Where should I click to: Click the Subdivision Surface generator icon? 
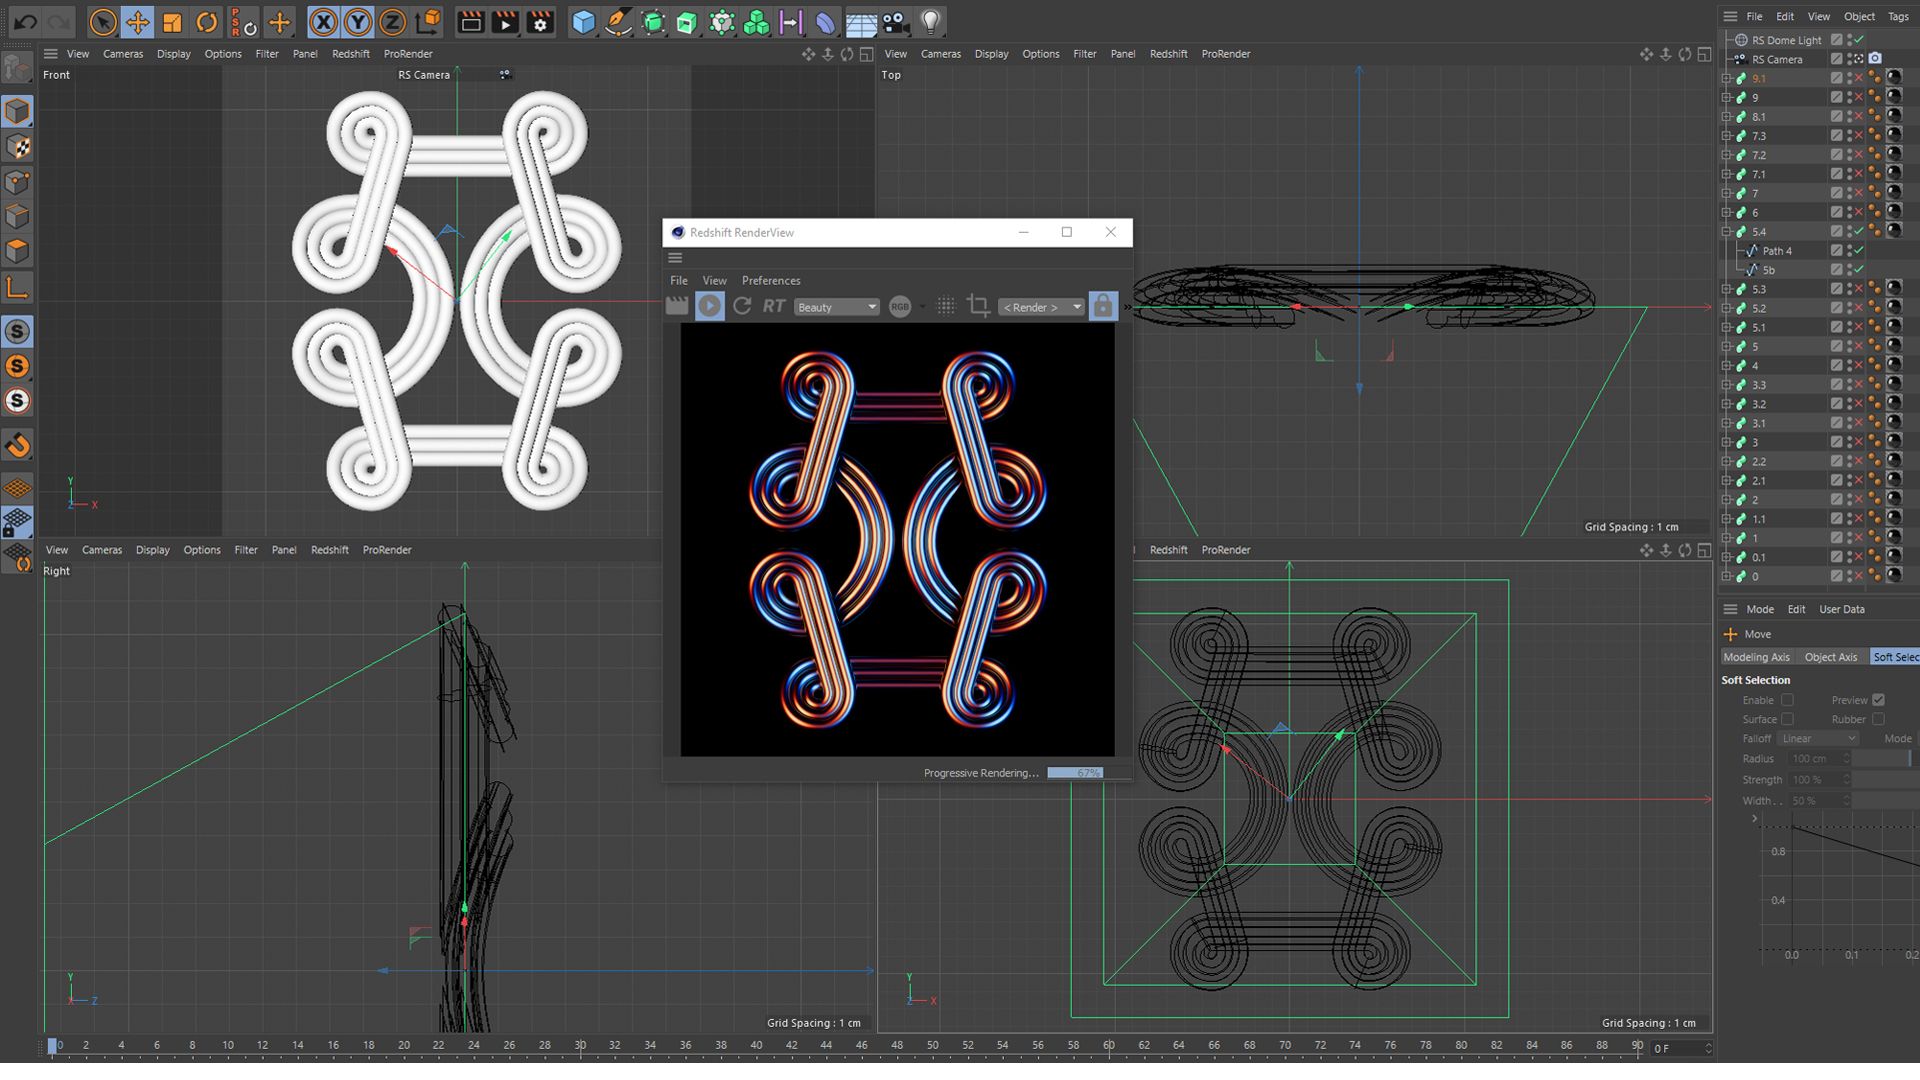tap(653, 21)
